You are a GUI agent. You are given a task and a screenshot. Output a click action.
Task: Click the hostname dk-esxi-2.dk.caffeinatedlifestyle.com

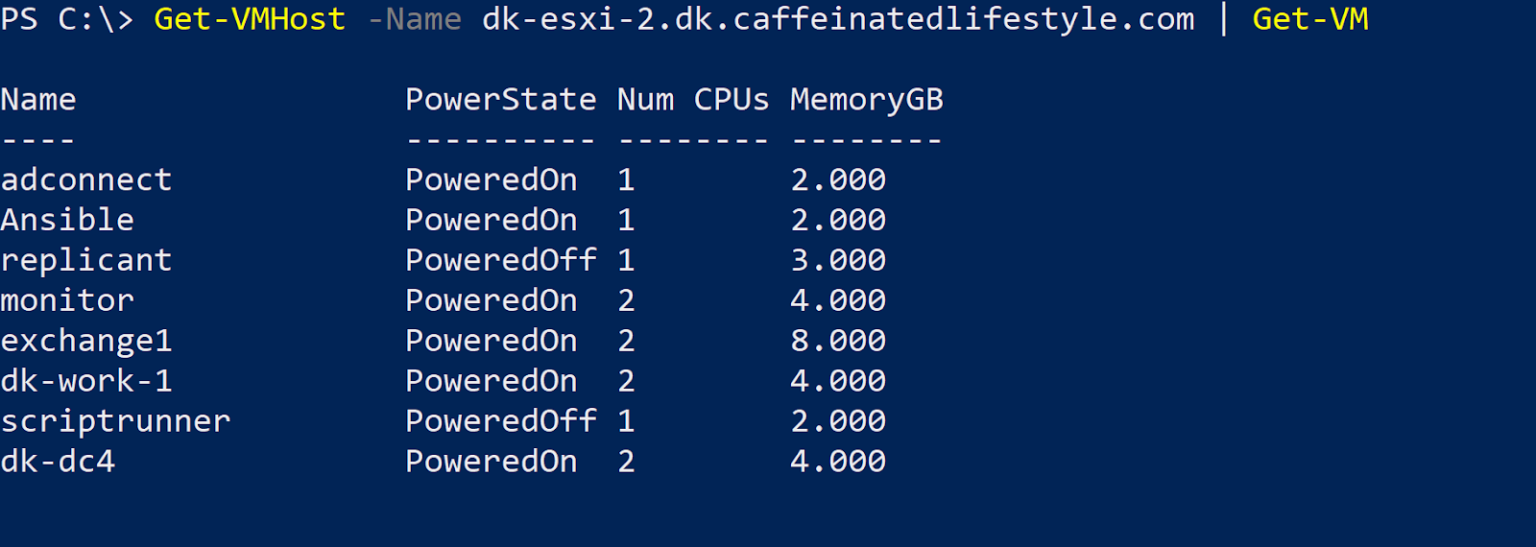coord(838,18)
